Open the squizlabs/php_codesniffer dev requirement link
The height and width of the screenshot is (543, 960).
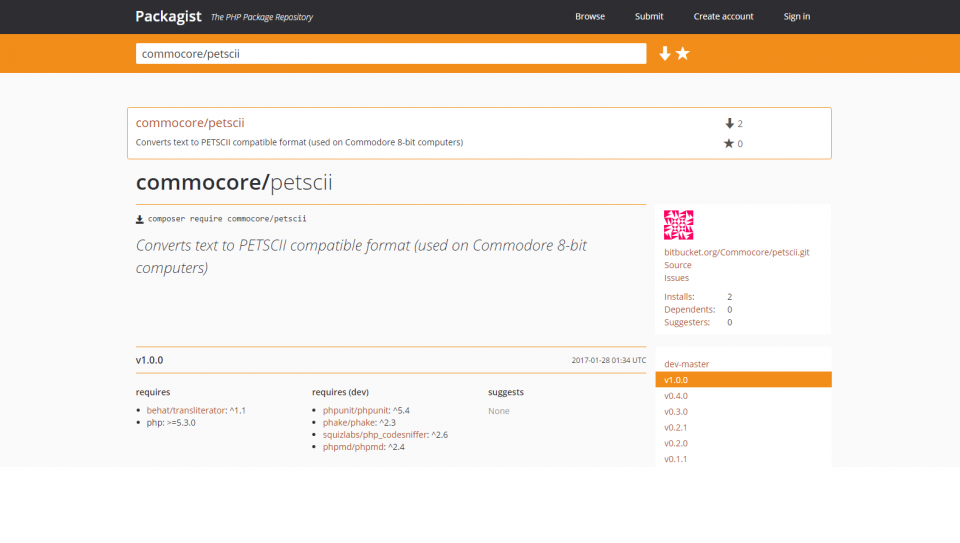point(375,435)
